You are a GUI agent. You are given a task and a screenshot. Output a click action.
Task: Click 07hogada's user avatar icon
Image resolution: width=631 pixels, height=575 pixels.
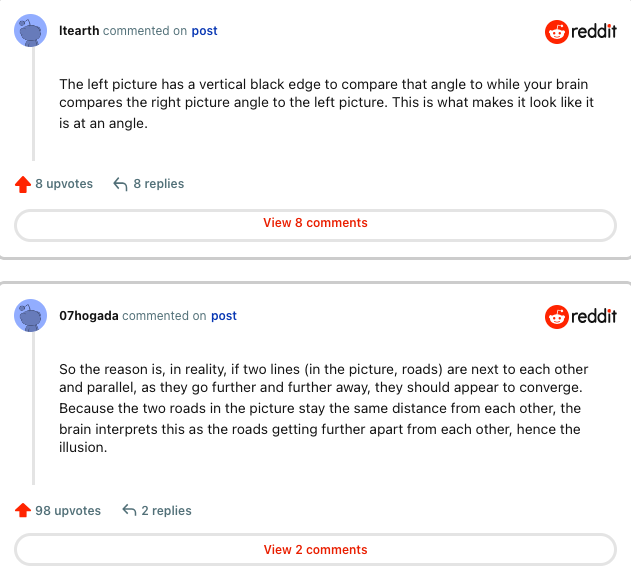(x=31, y=316)
